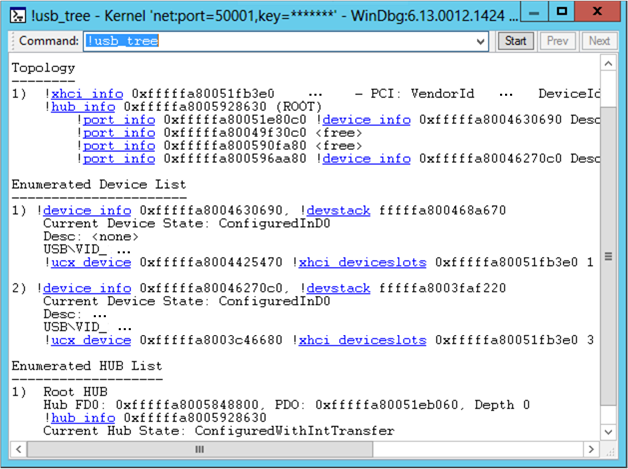This screenshot has width=628, height=469.
Task: Open device_info link for 0xfffffa8004630690 in device list
Action: tap(87, 211)
